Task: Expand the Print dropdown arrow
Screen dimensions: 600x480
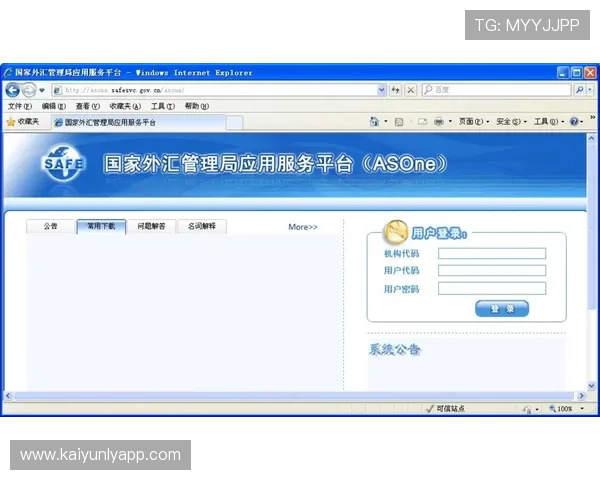Action: [x=450, y=122]
